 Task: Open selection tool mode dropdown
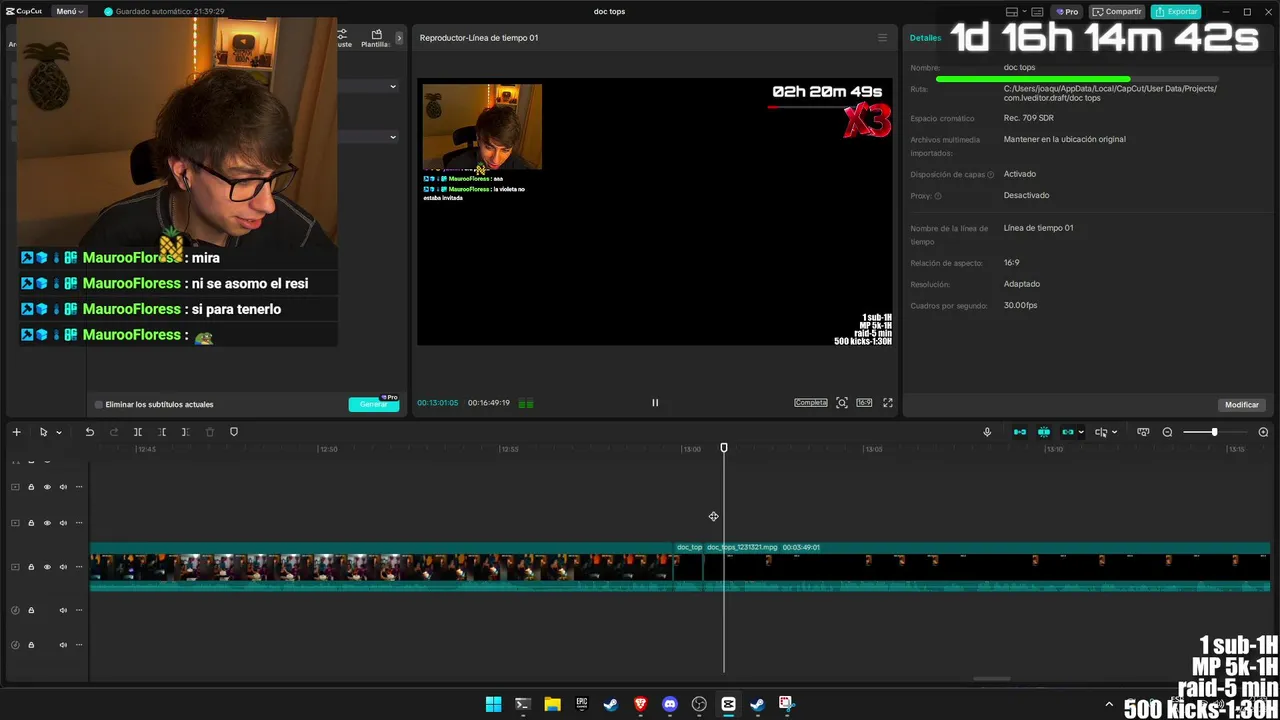click(x=59, y=433)
